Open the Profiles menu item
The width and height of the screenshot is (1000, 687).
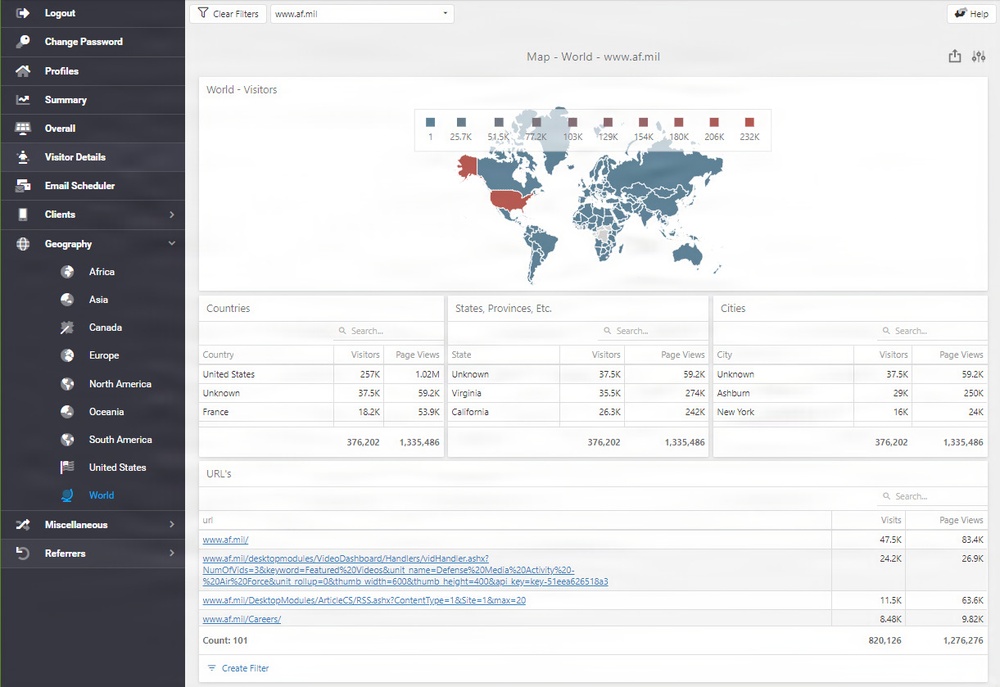pyautogui.click(x=92, y=71)
